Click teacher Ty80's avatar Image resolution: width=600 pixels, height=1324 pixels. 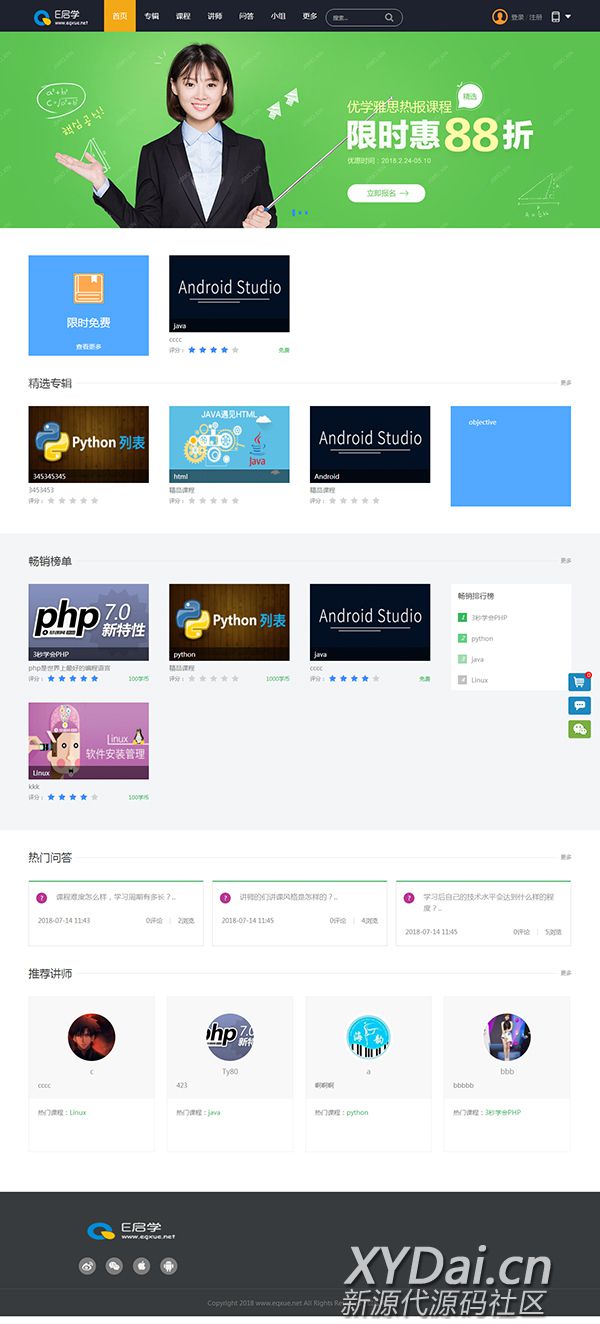tap(230, 1037)
